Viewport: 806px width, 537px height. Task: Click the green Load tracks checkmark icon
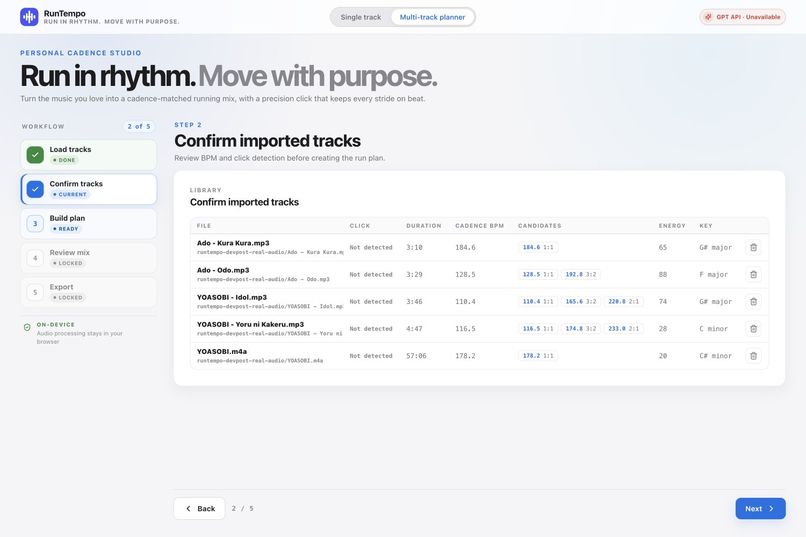[x=35, y=155]
